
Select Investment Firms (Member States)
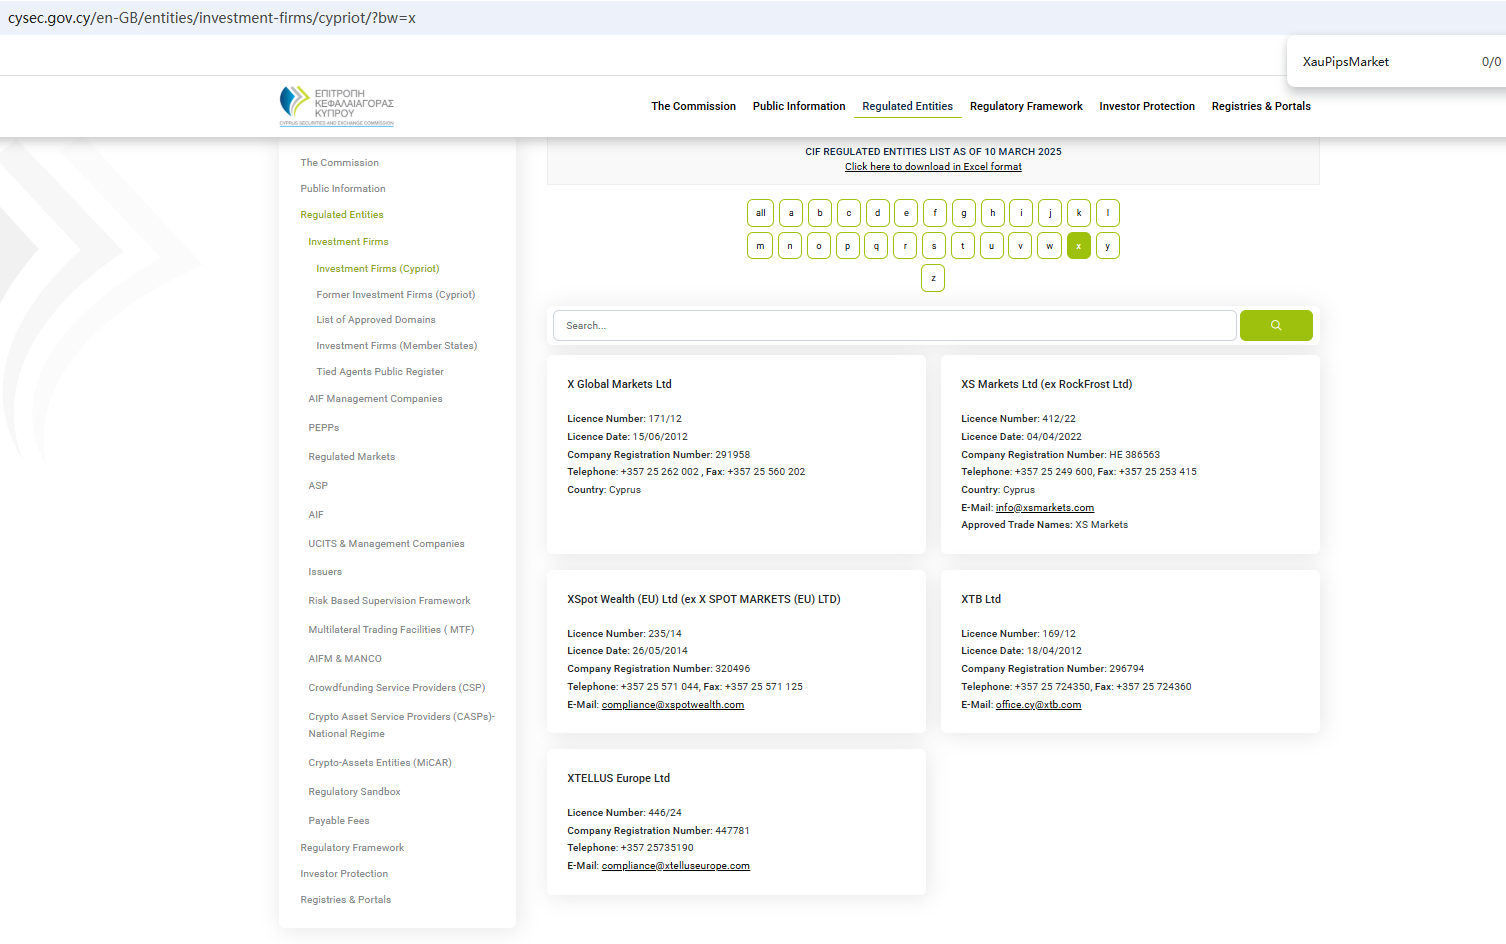coord(397,346)
